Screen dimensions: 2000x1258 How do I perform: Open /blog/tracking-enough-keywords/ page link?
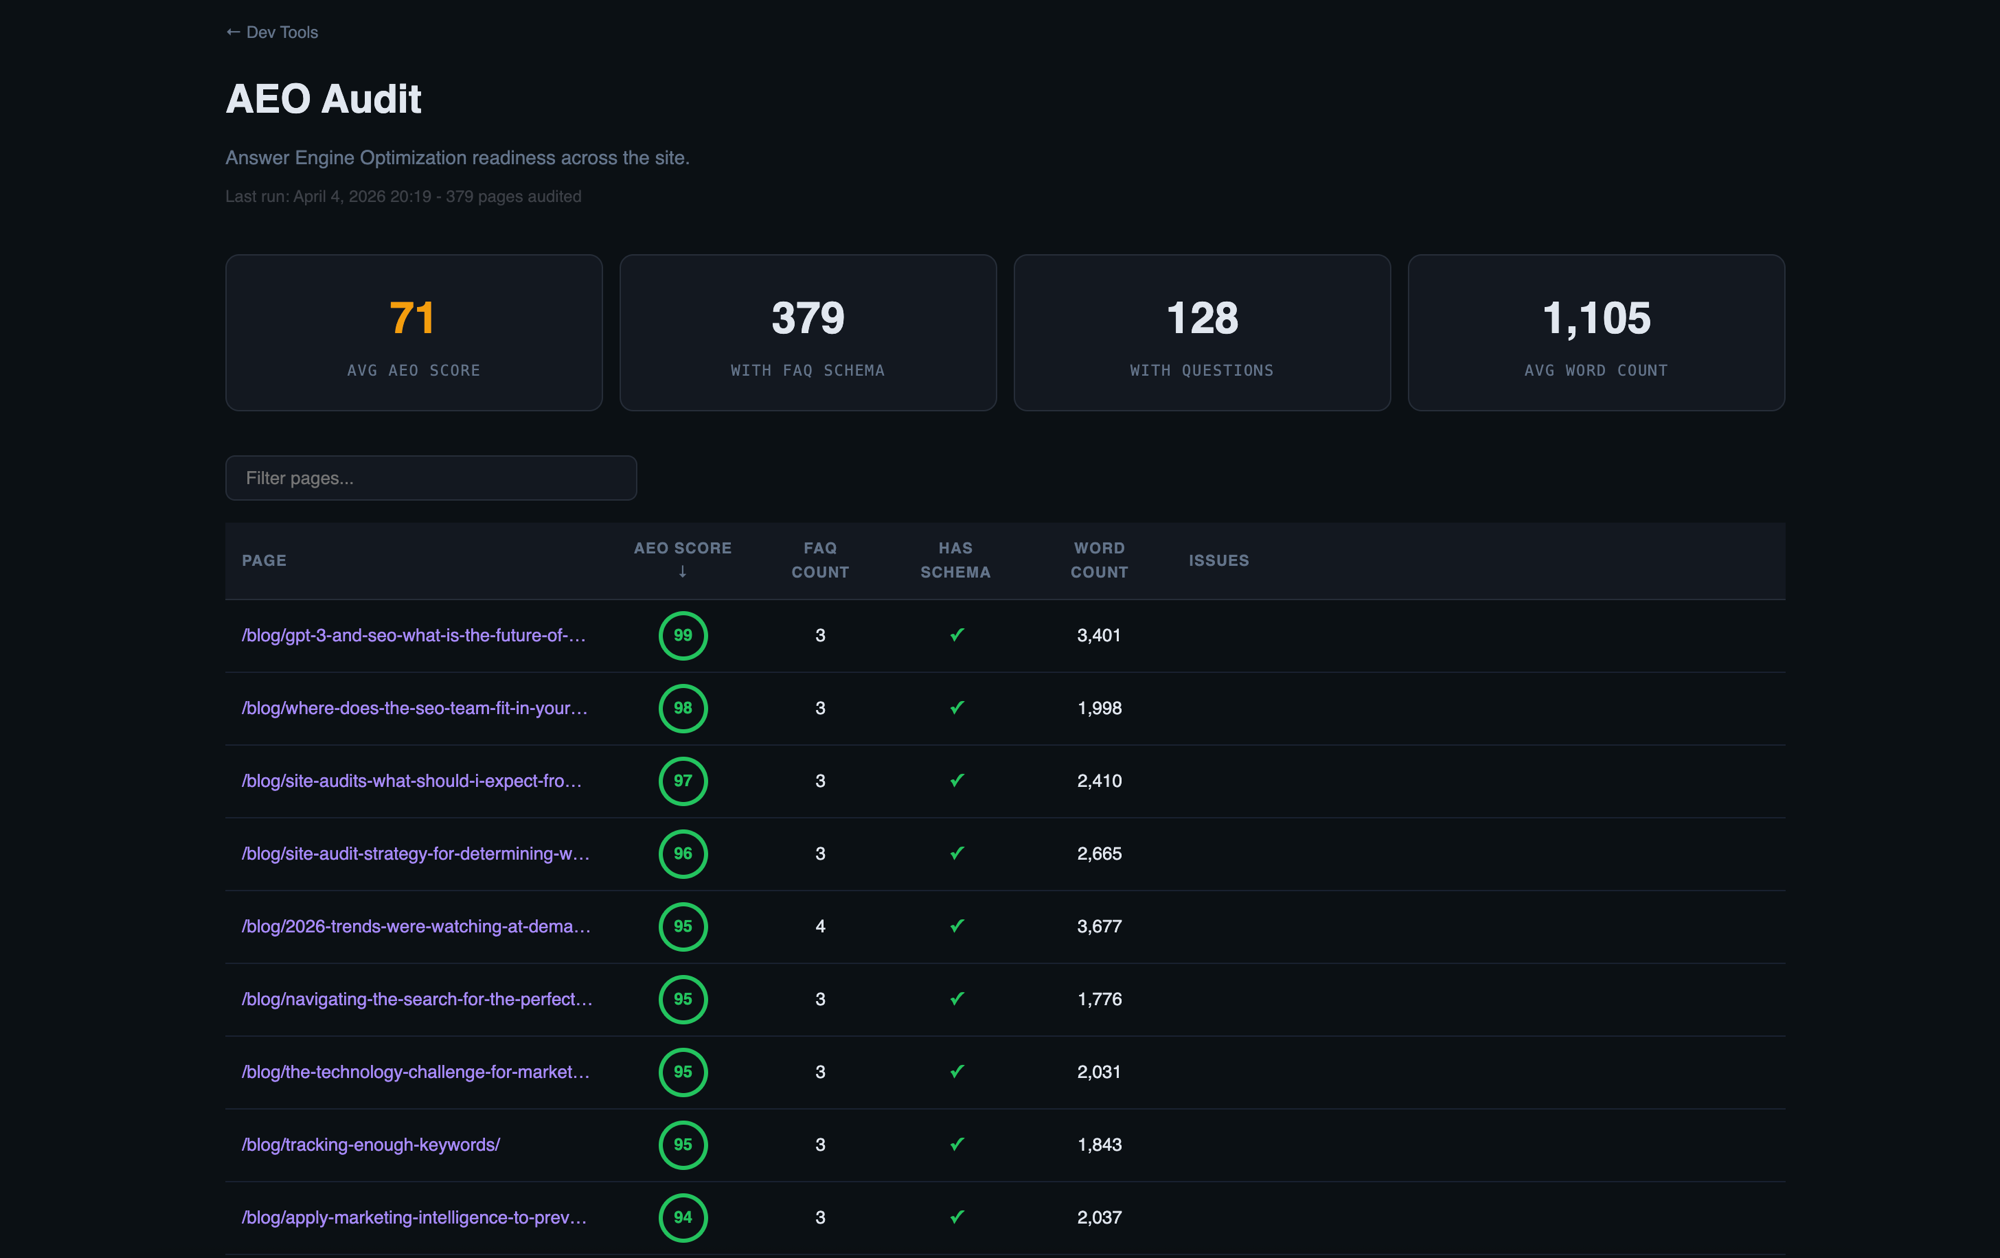pyautogui.click(x=371, y=1145)
